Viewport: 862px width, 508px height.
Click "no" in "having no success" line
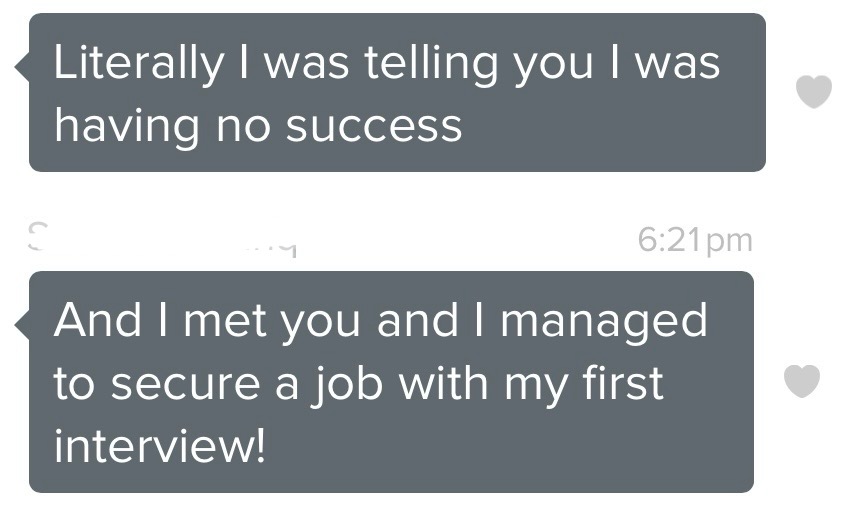coord(244,127)
